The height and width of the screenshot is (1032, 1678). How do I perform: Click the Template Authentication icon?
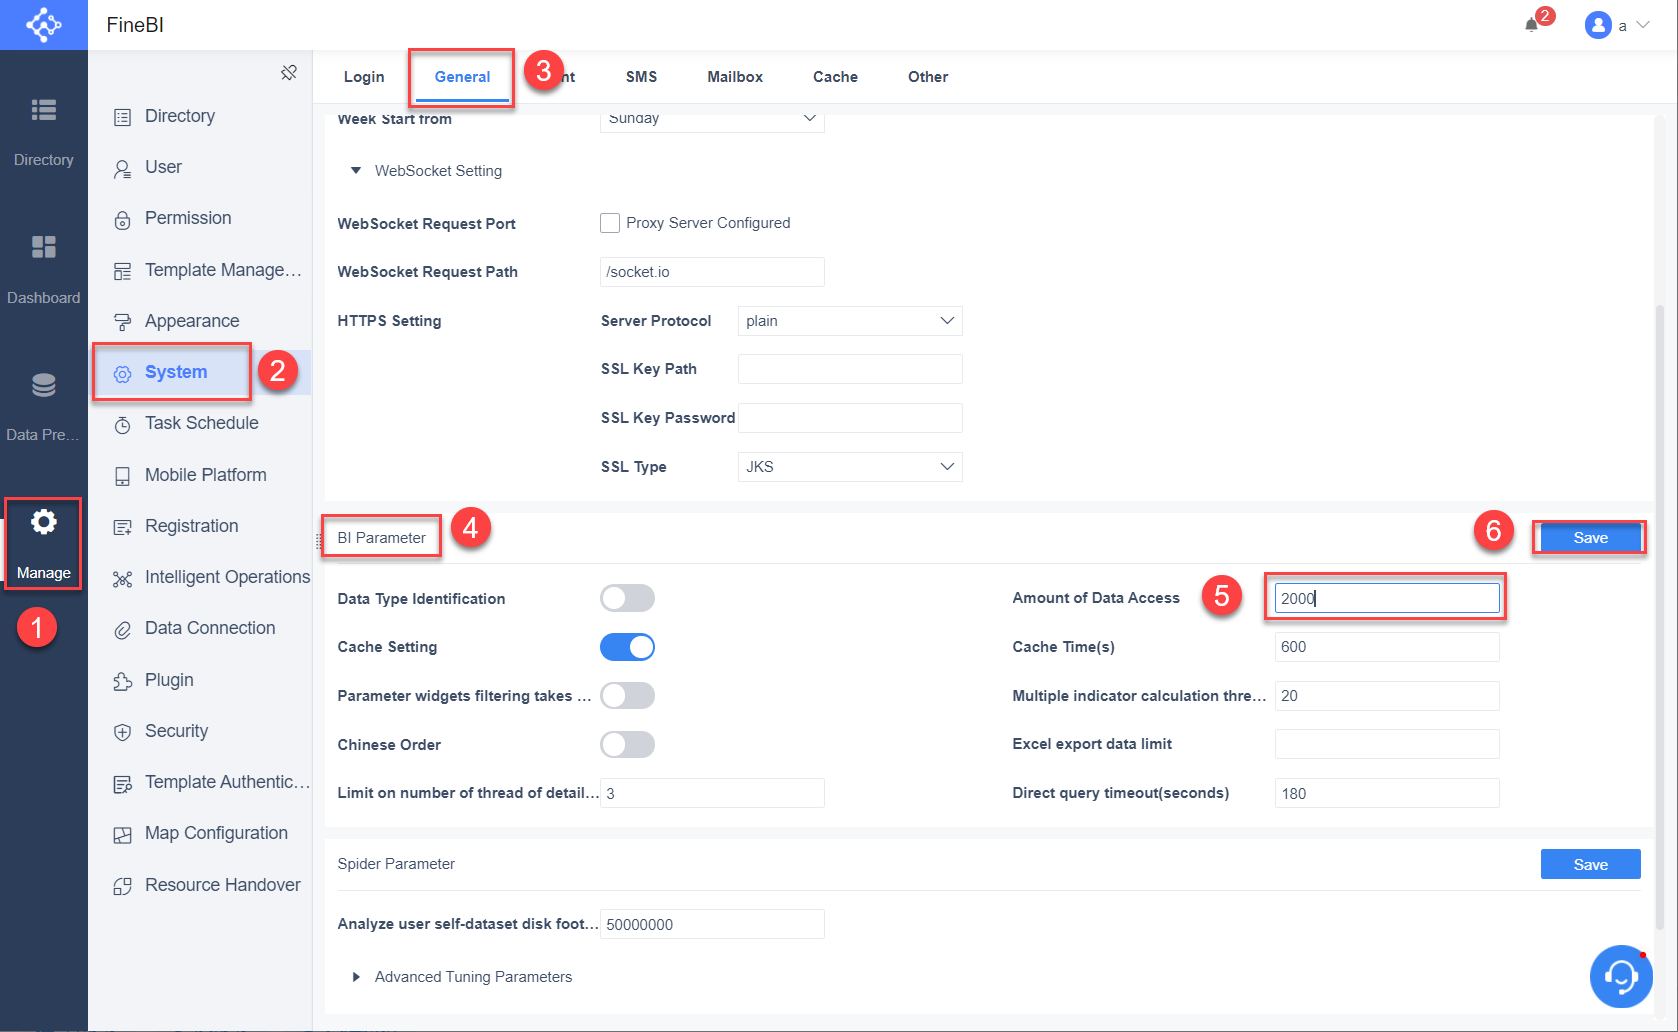click(x=122, y=784)
